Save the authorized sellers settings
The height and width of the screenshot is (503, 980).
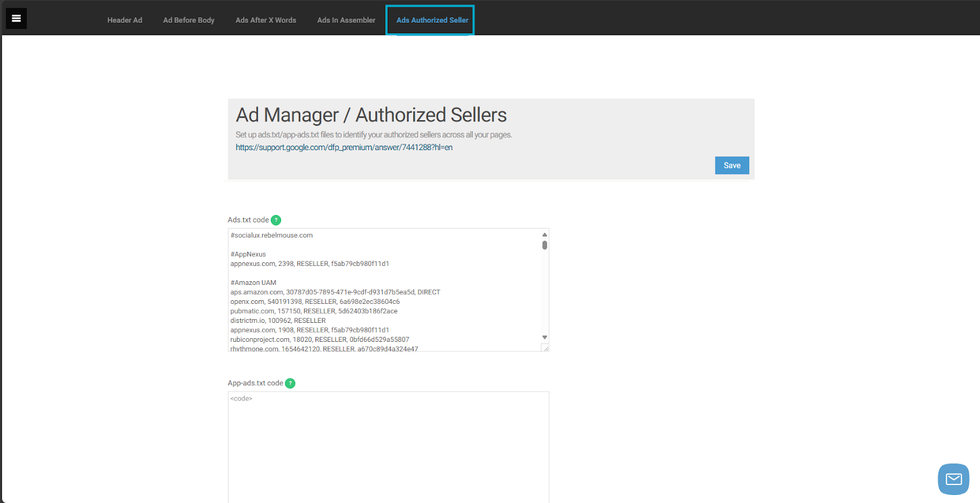[731, 165]
